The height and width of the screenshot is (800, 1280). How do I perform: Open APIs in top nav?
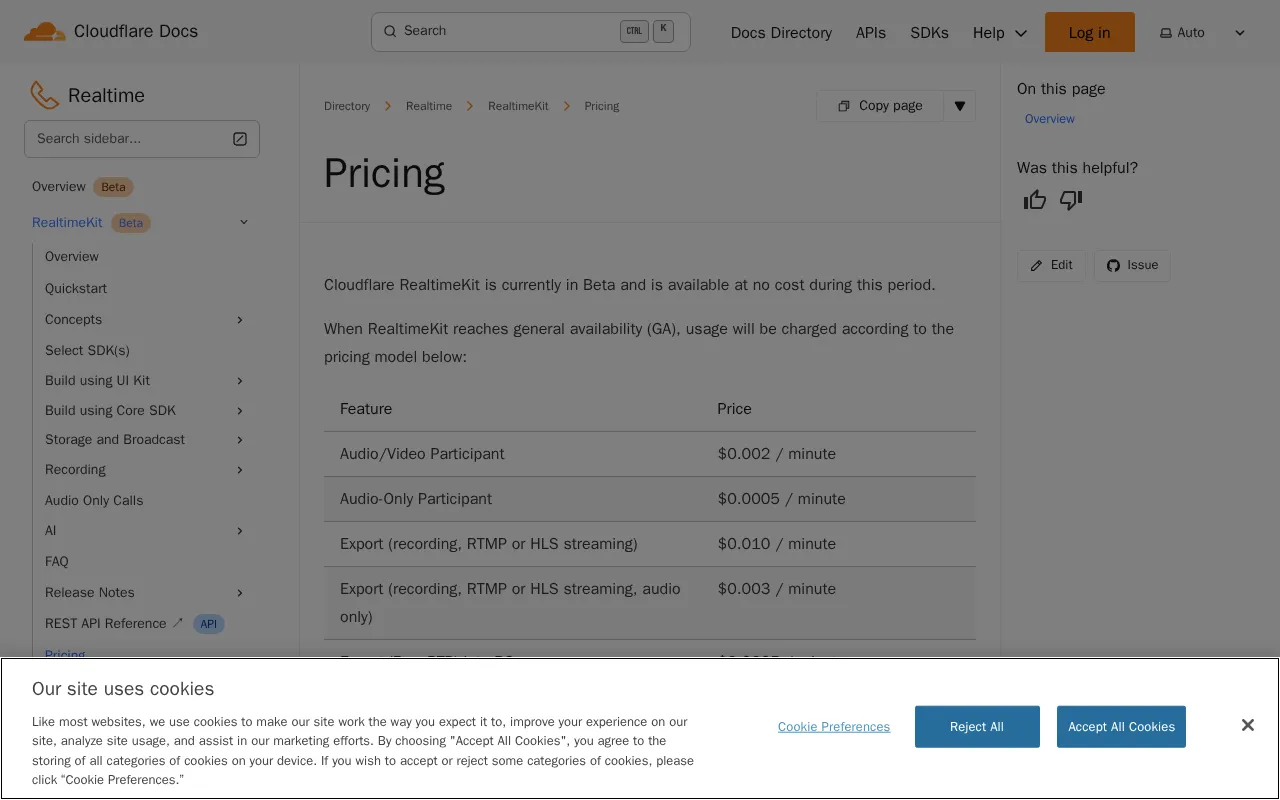[871, 33]
